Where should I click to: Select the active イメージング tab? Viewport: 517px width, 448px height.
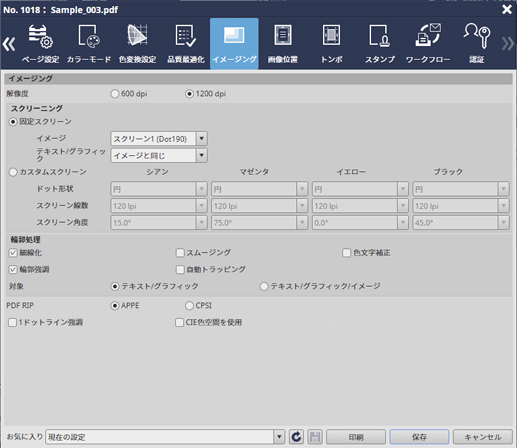(x=234, y=44)
